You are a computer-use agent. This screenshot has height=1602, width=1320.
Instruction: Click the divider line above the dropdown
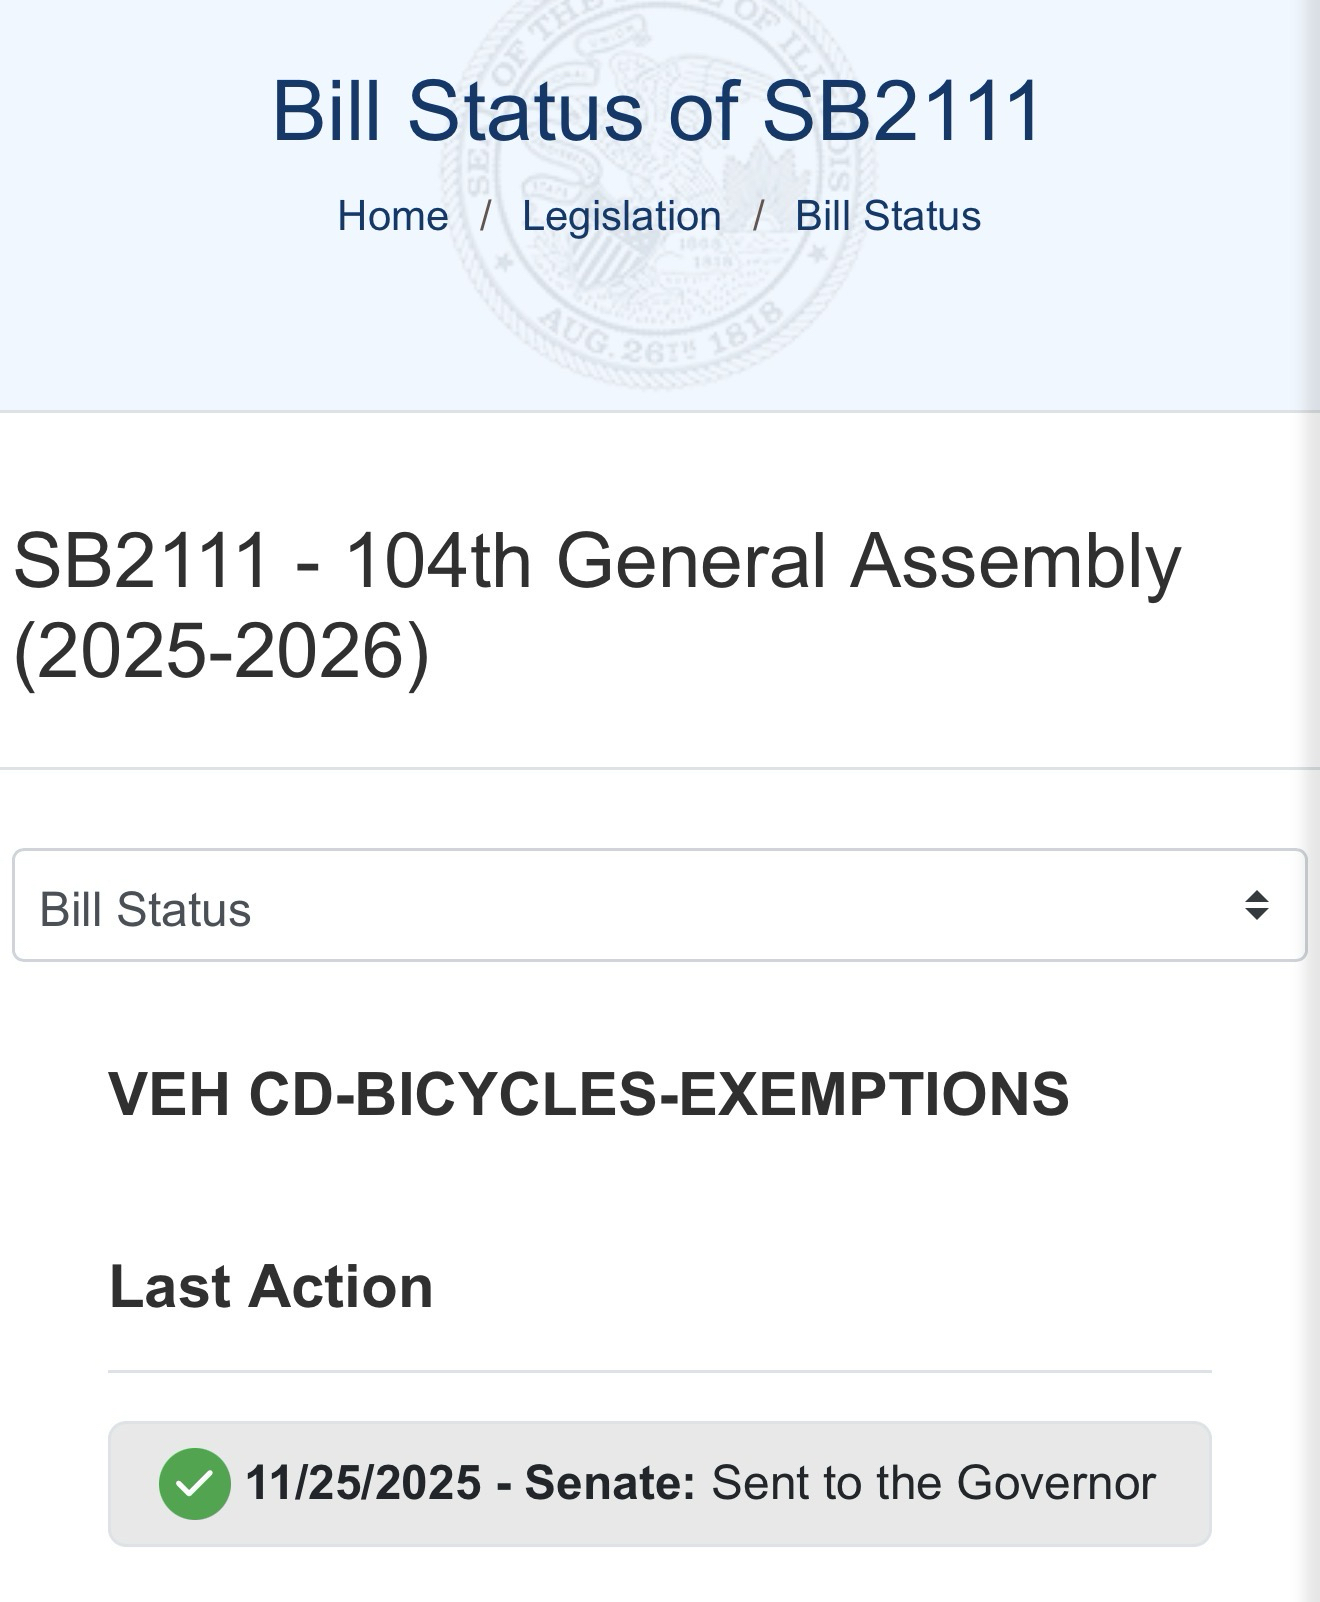click(659, 768)
